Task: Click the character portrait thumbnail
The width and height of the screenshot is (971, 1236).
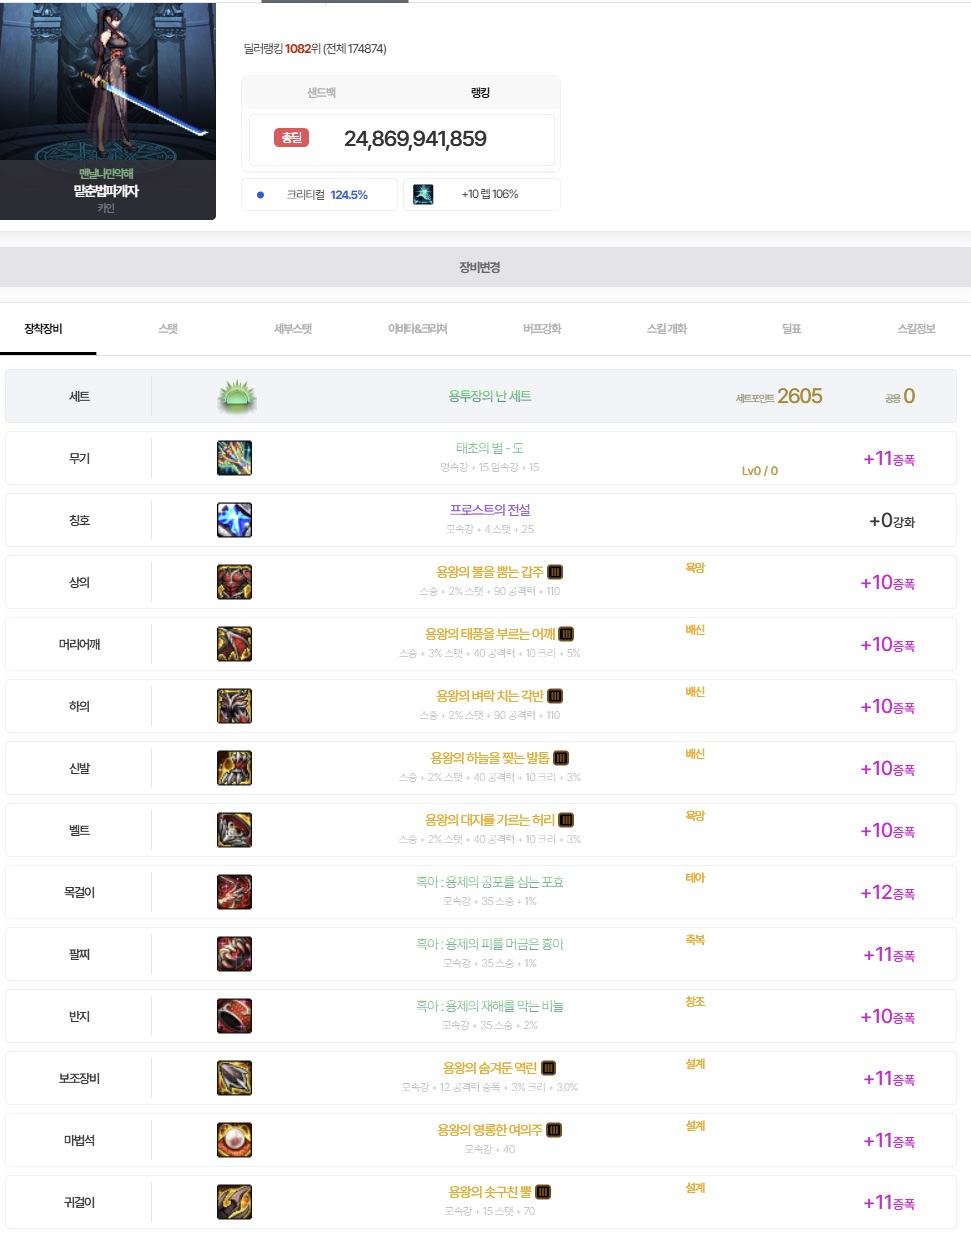Action: pos(108,90)
